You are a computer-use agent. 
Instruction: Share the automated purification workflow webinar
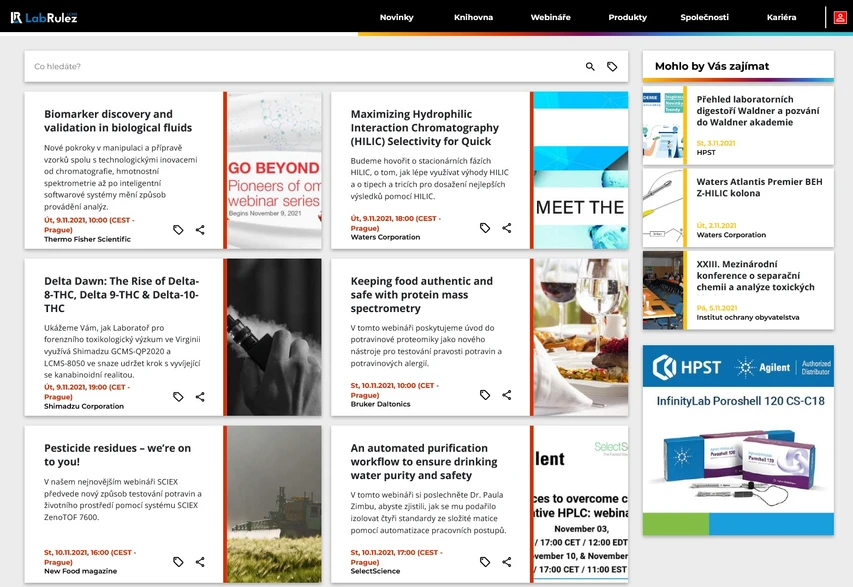click(x=506, y=561)
